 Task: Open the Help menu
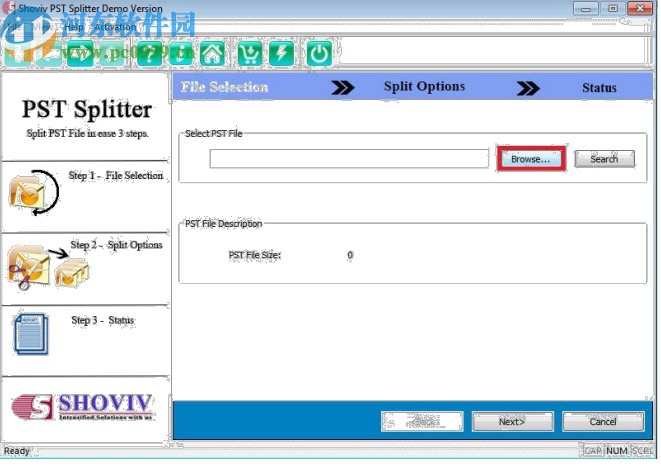(74, 27)
